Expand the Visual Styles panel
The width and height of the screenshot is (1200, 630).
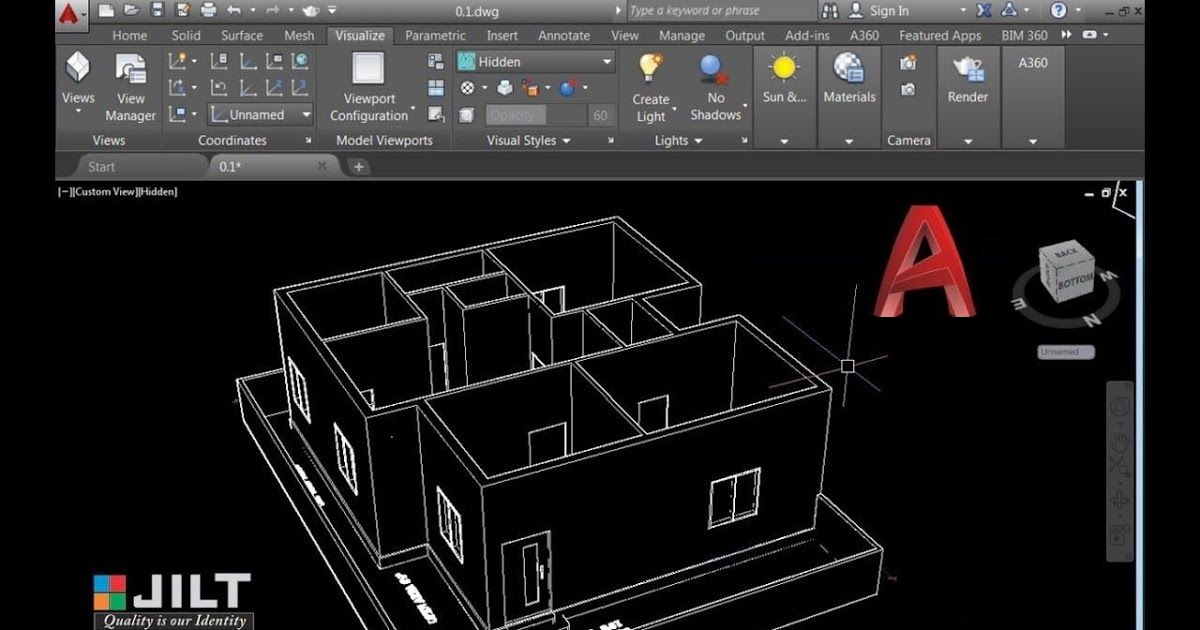click(x=566, y=140)
